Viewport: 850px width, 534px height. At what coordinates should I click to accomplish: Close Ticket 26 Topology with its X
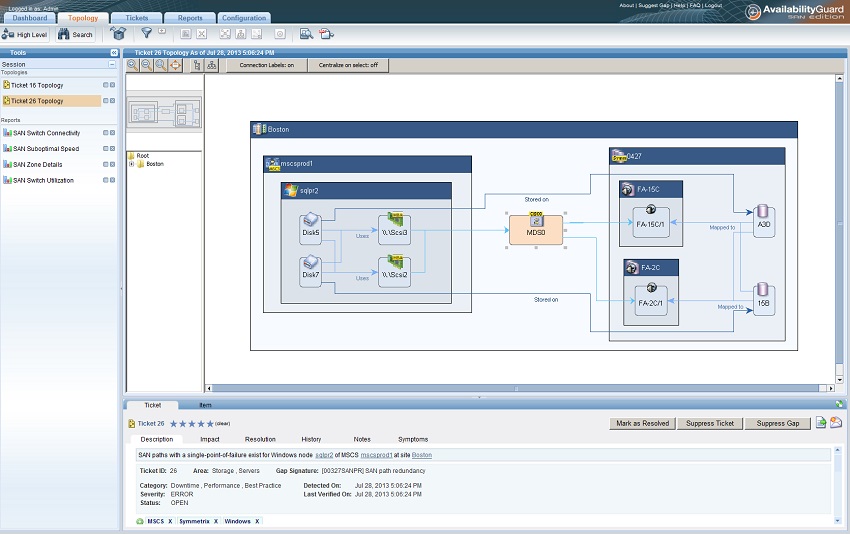pos(112,101)
